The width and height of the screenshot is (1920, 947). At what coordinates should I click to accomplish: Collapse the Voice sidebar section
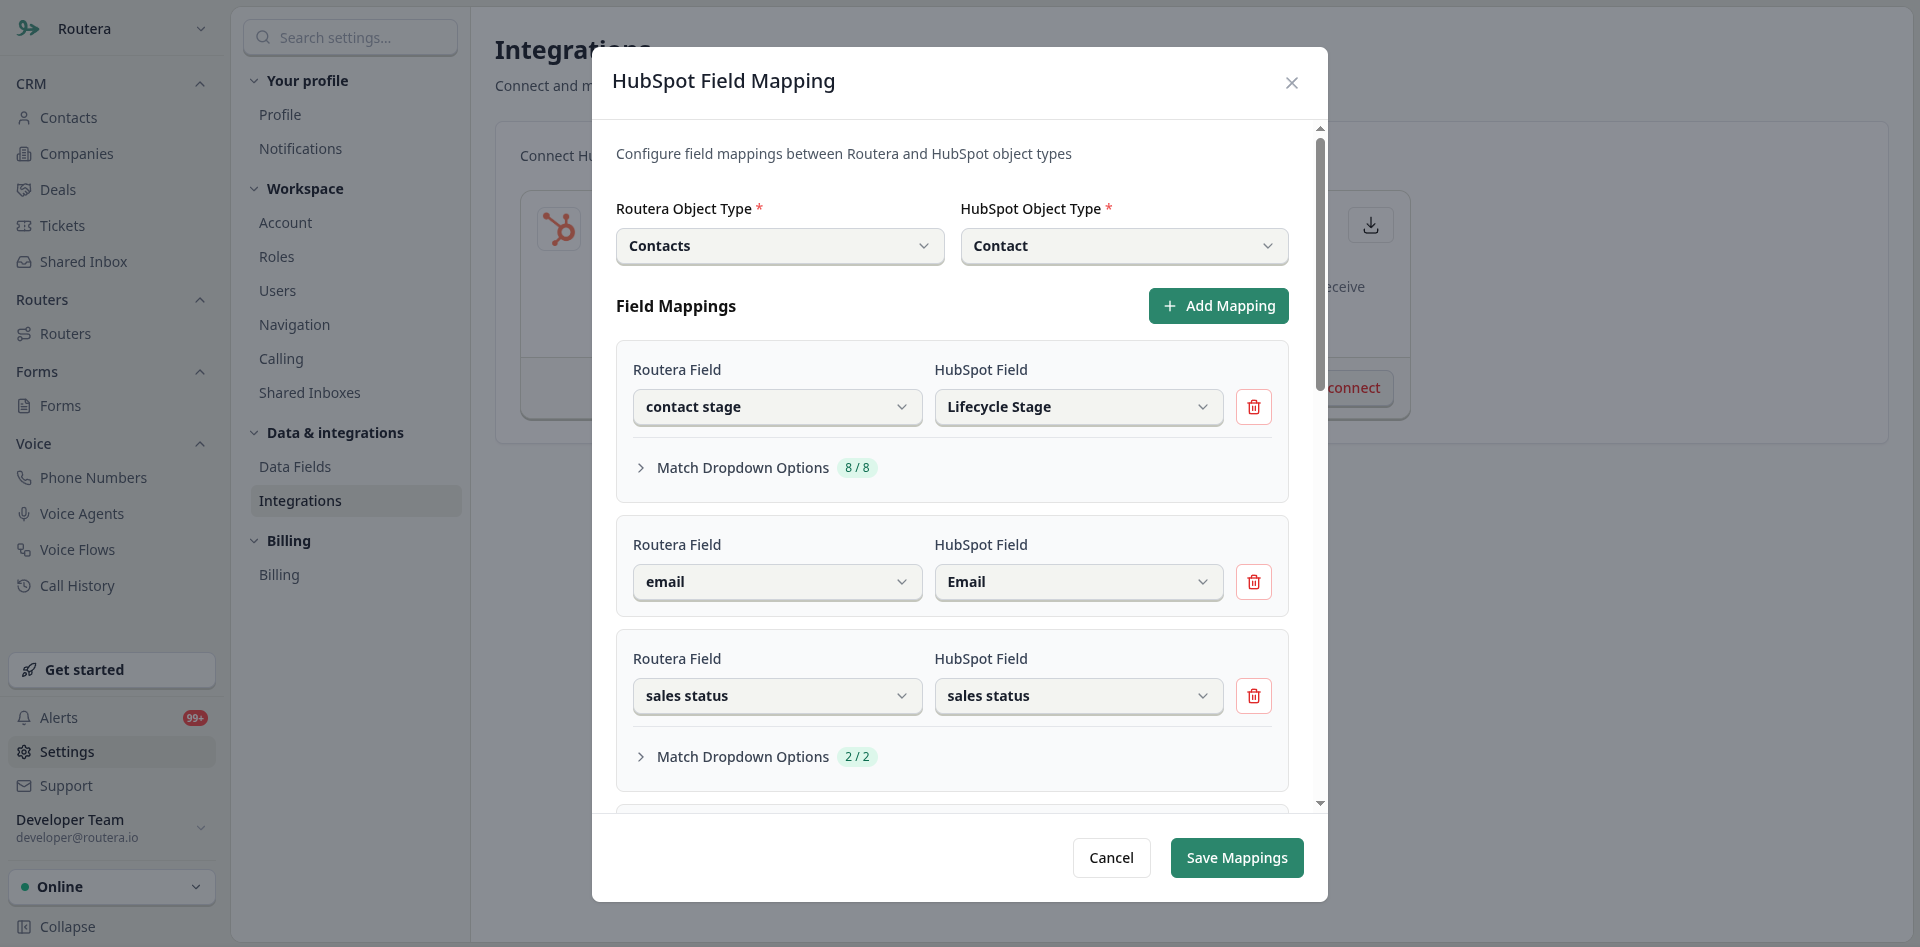pos(200,444)
